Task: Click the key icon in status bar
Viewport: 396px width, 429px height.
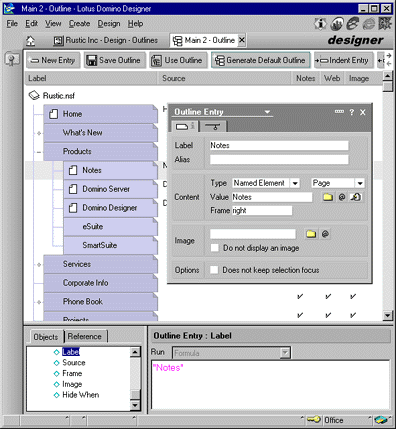Action: tap(313, 419)
